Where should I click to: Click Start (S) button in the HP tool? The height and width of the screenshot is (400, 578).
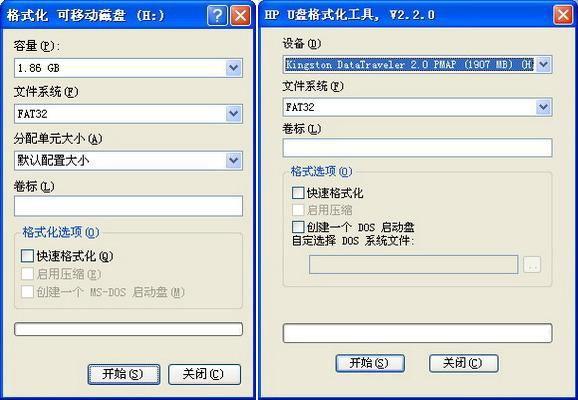coord(370,363)
